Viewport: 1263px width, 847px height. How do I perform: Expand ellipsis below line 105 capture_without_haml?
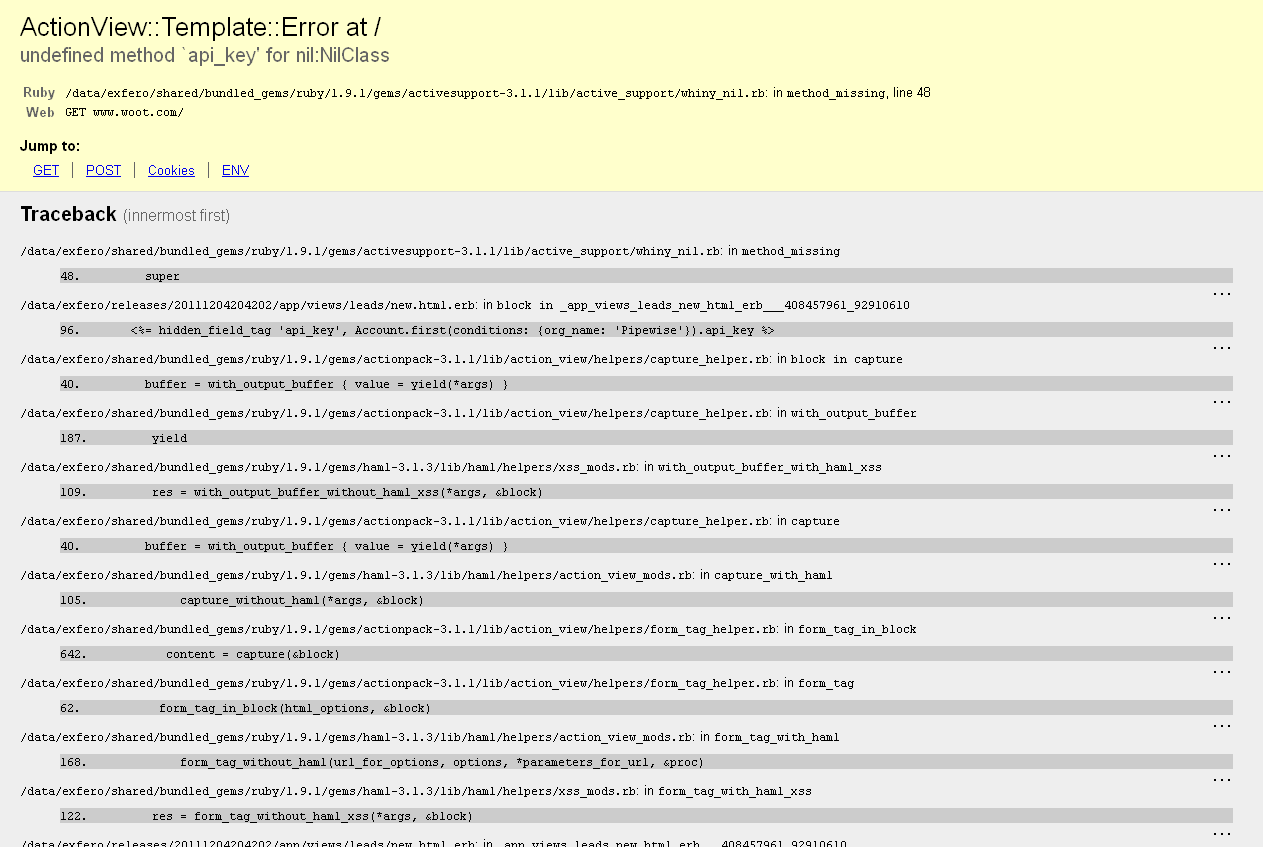pos(1221,619)
